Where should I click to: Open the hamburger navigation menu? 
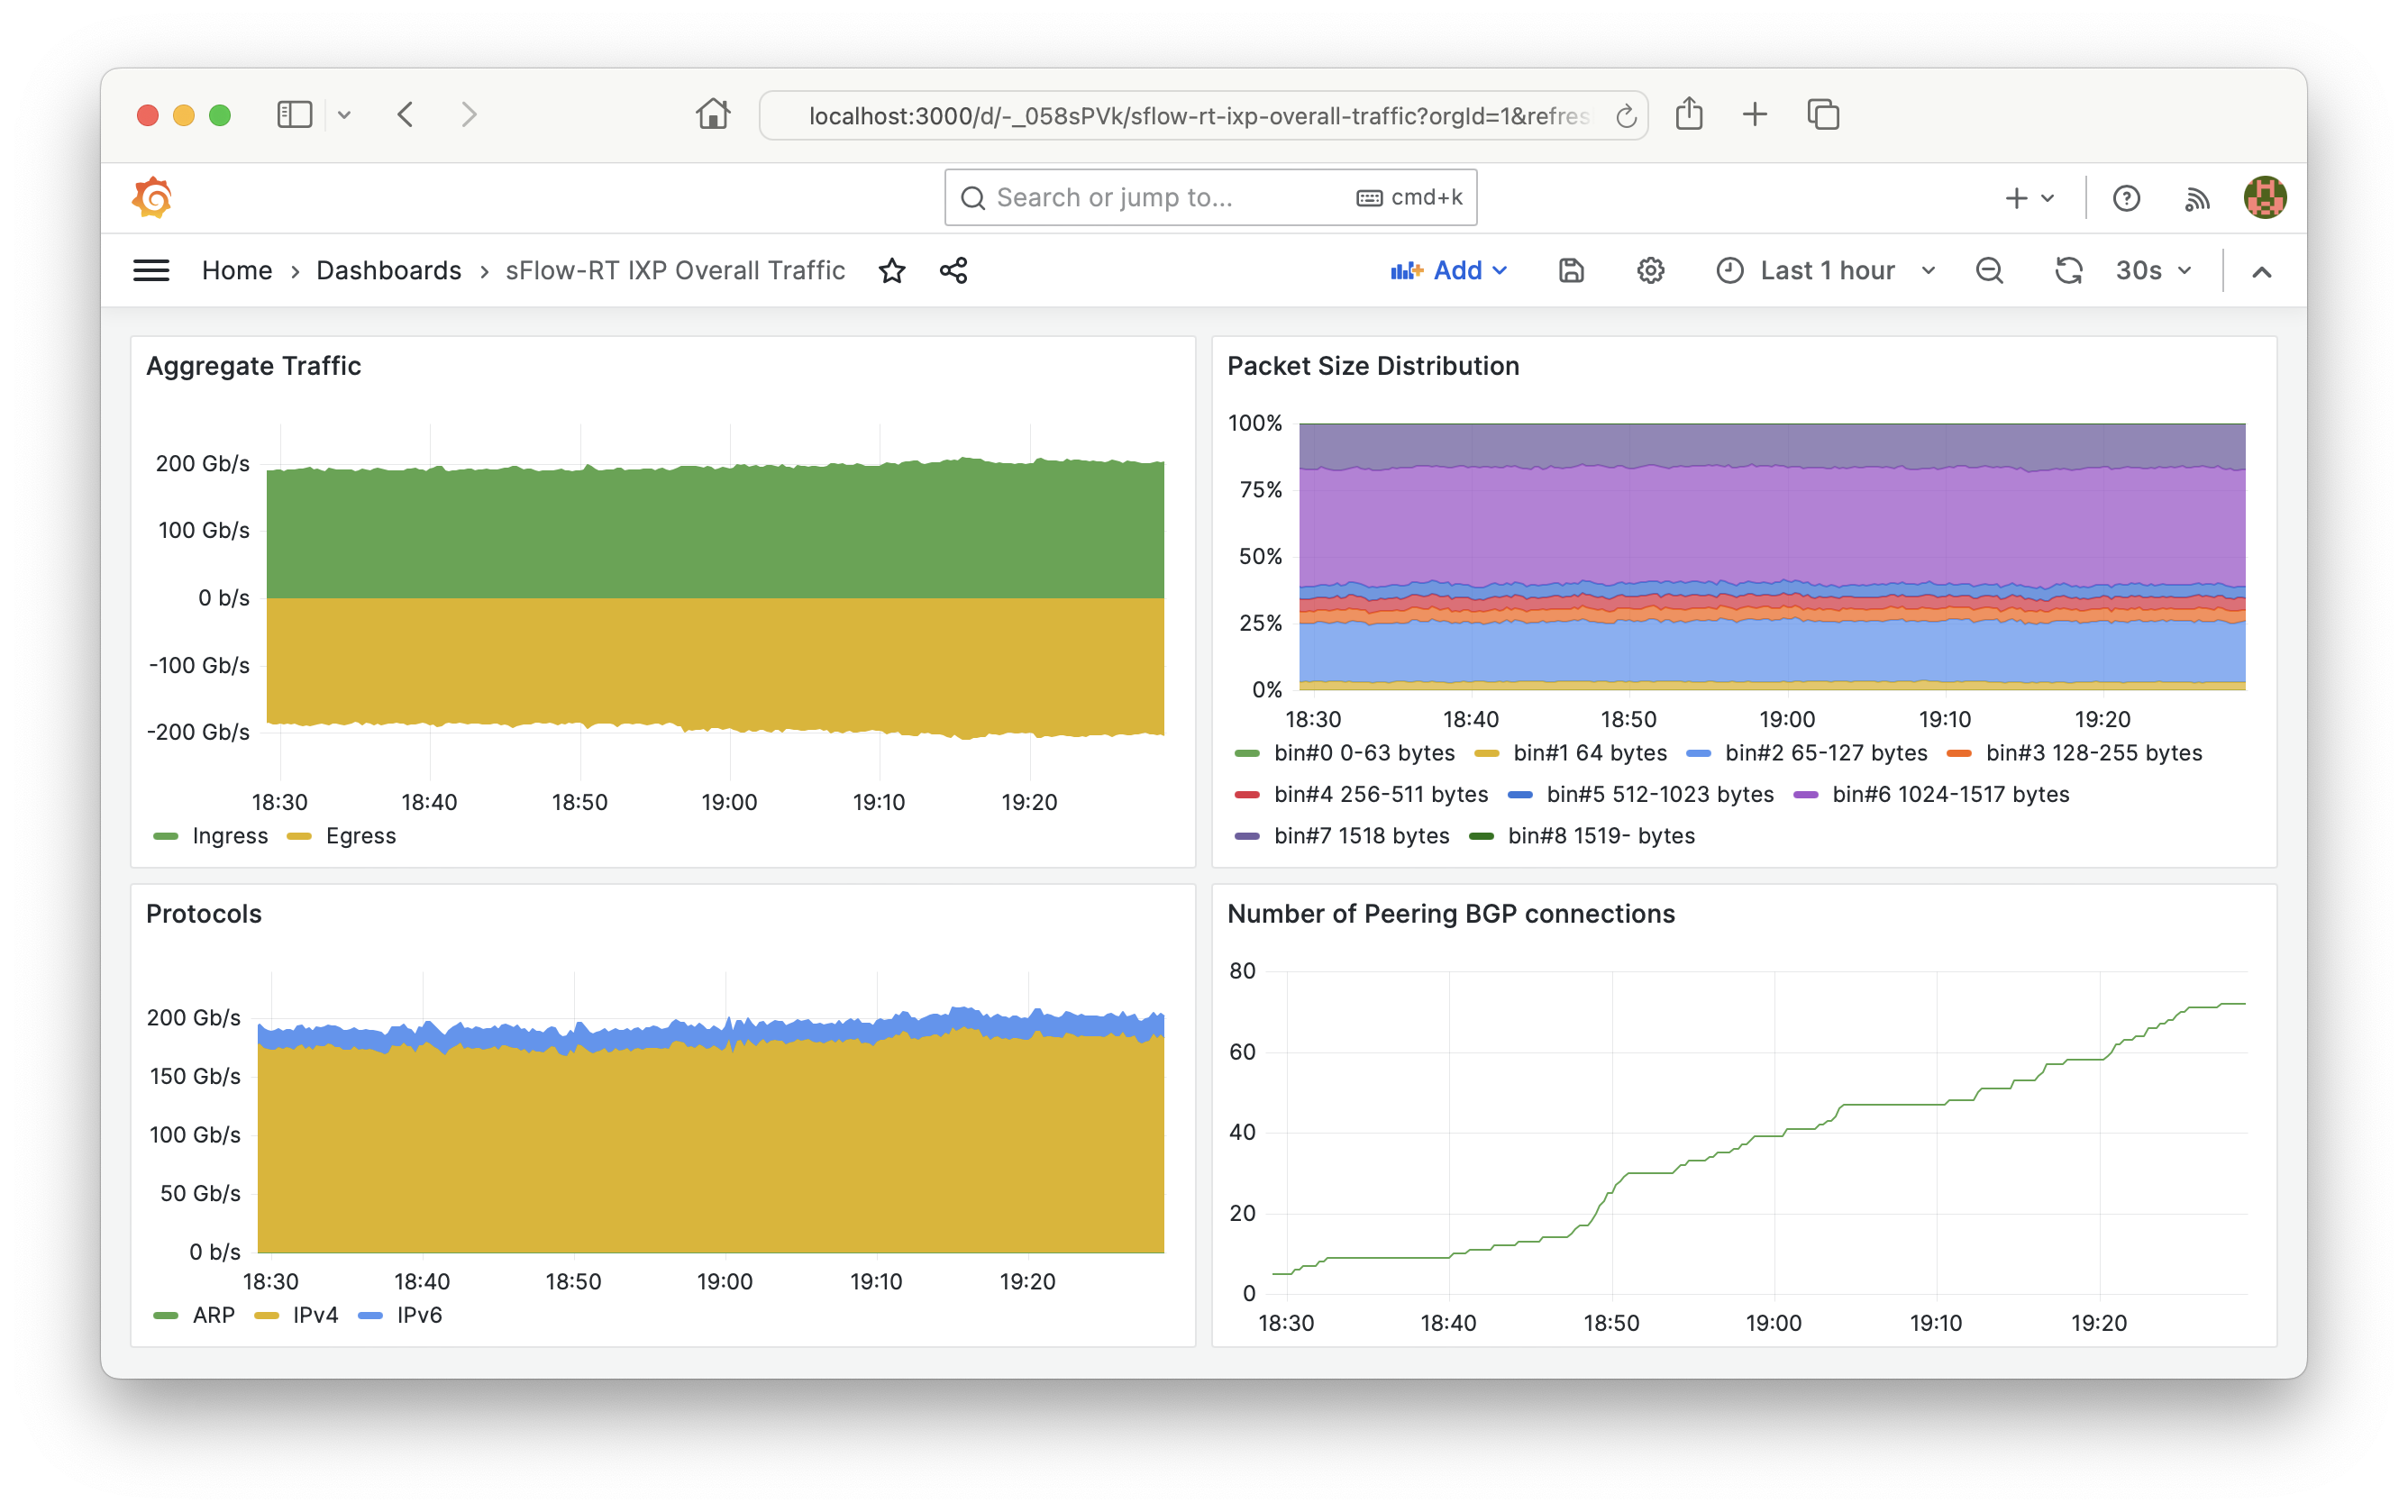[151, 271]
